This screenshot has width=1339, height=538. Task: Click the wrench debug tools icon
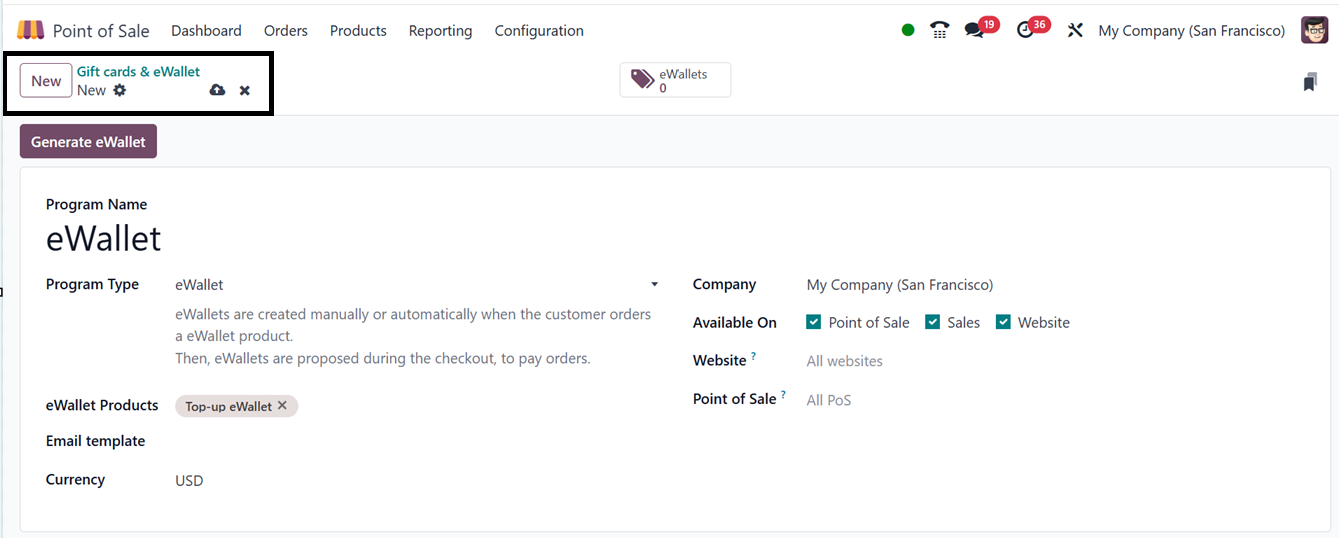(1075, 30)
